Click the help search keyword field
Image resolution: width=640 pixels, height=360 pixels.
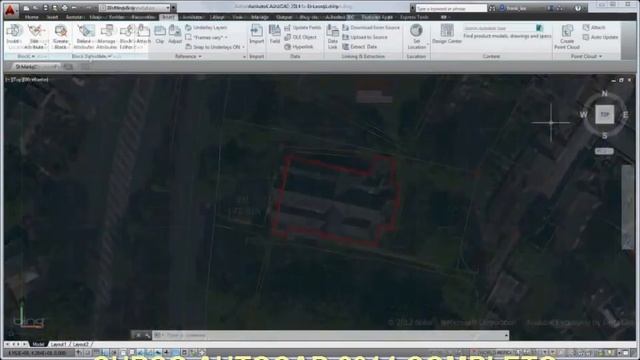pyautogui.click(x=451, y=8)
